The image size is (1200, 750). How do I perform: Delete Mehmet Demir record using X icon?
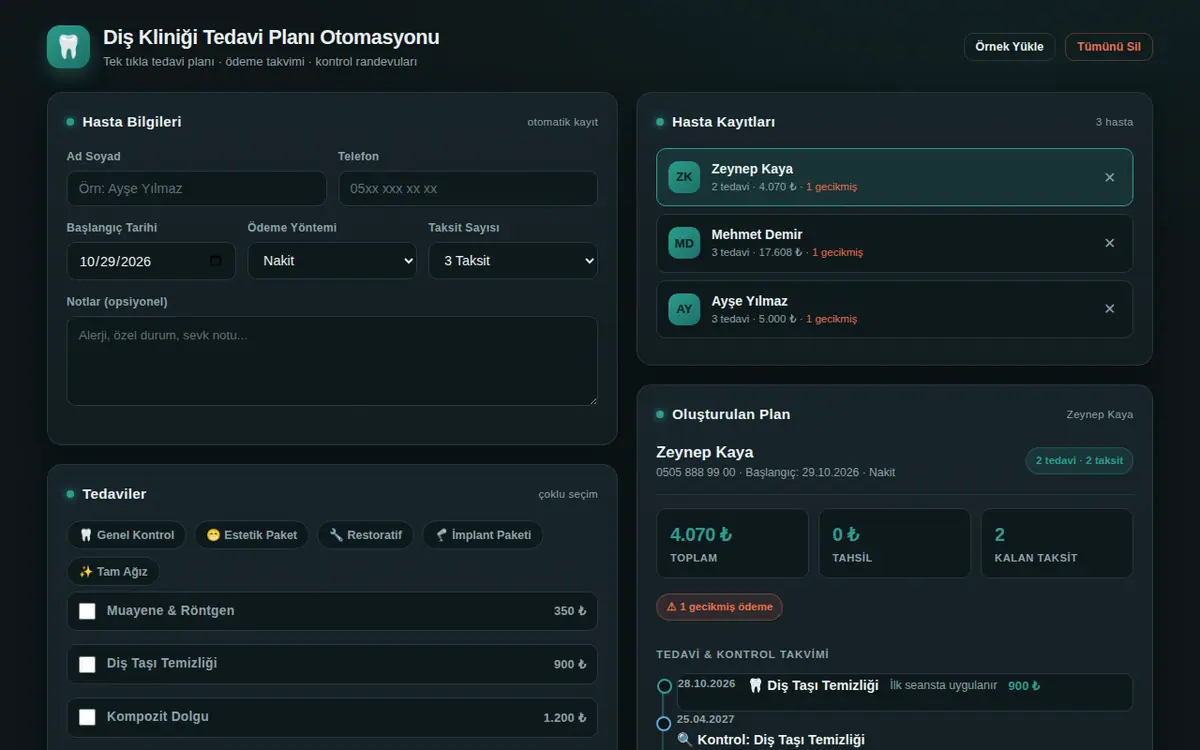point(1109,243)
